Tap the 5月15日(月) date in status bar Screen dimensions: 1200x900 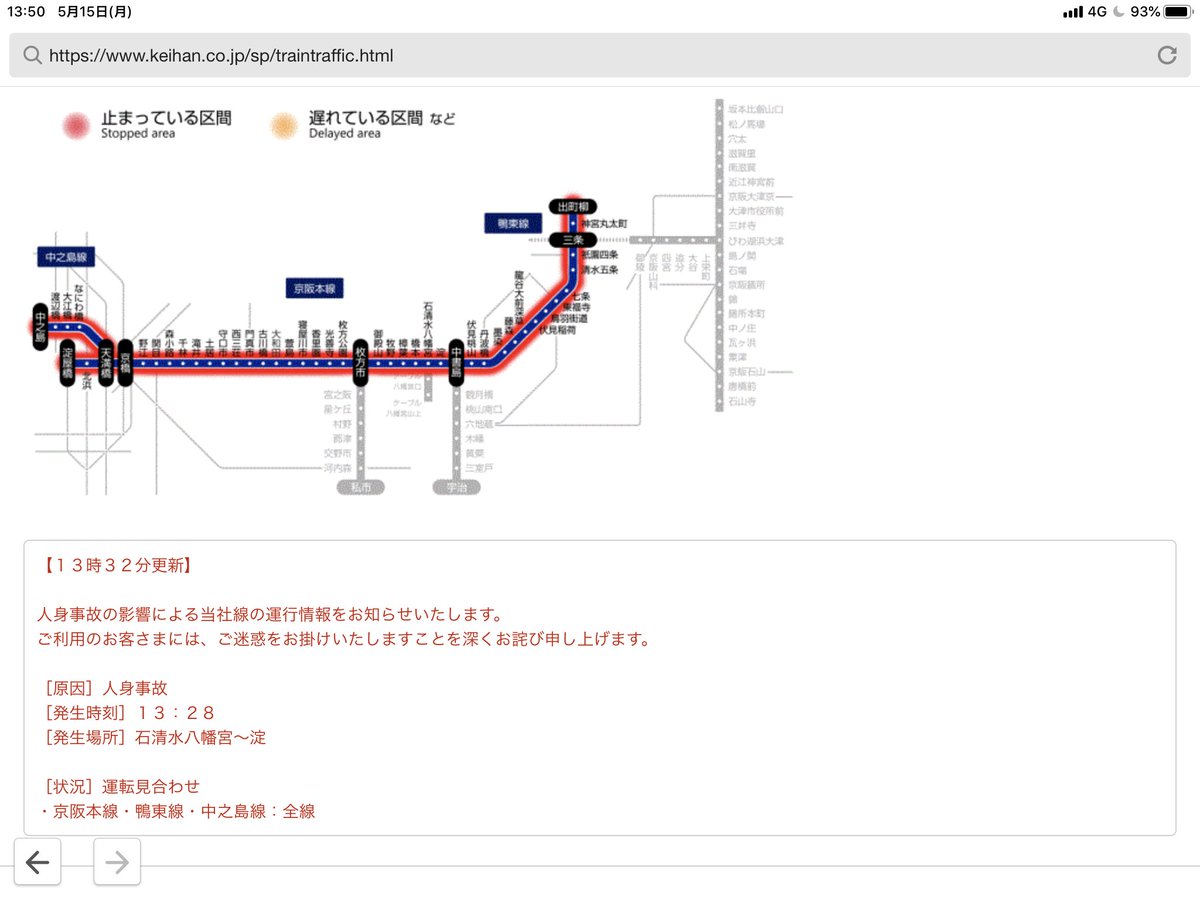click(95, 12)
